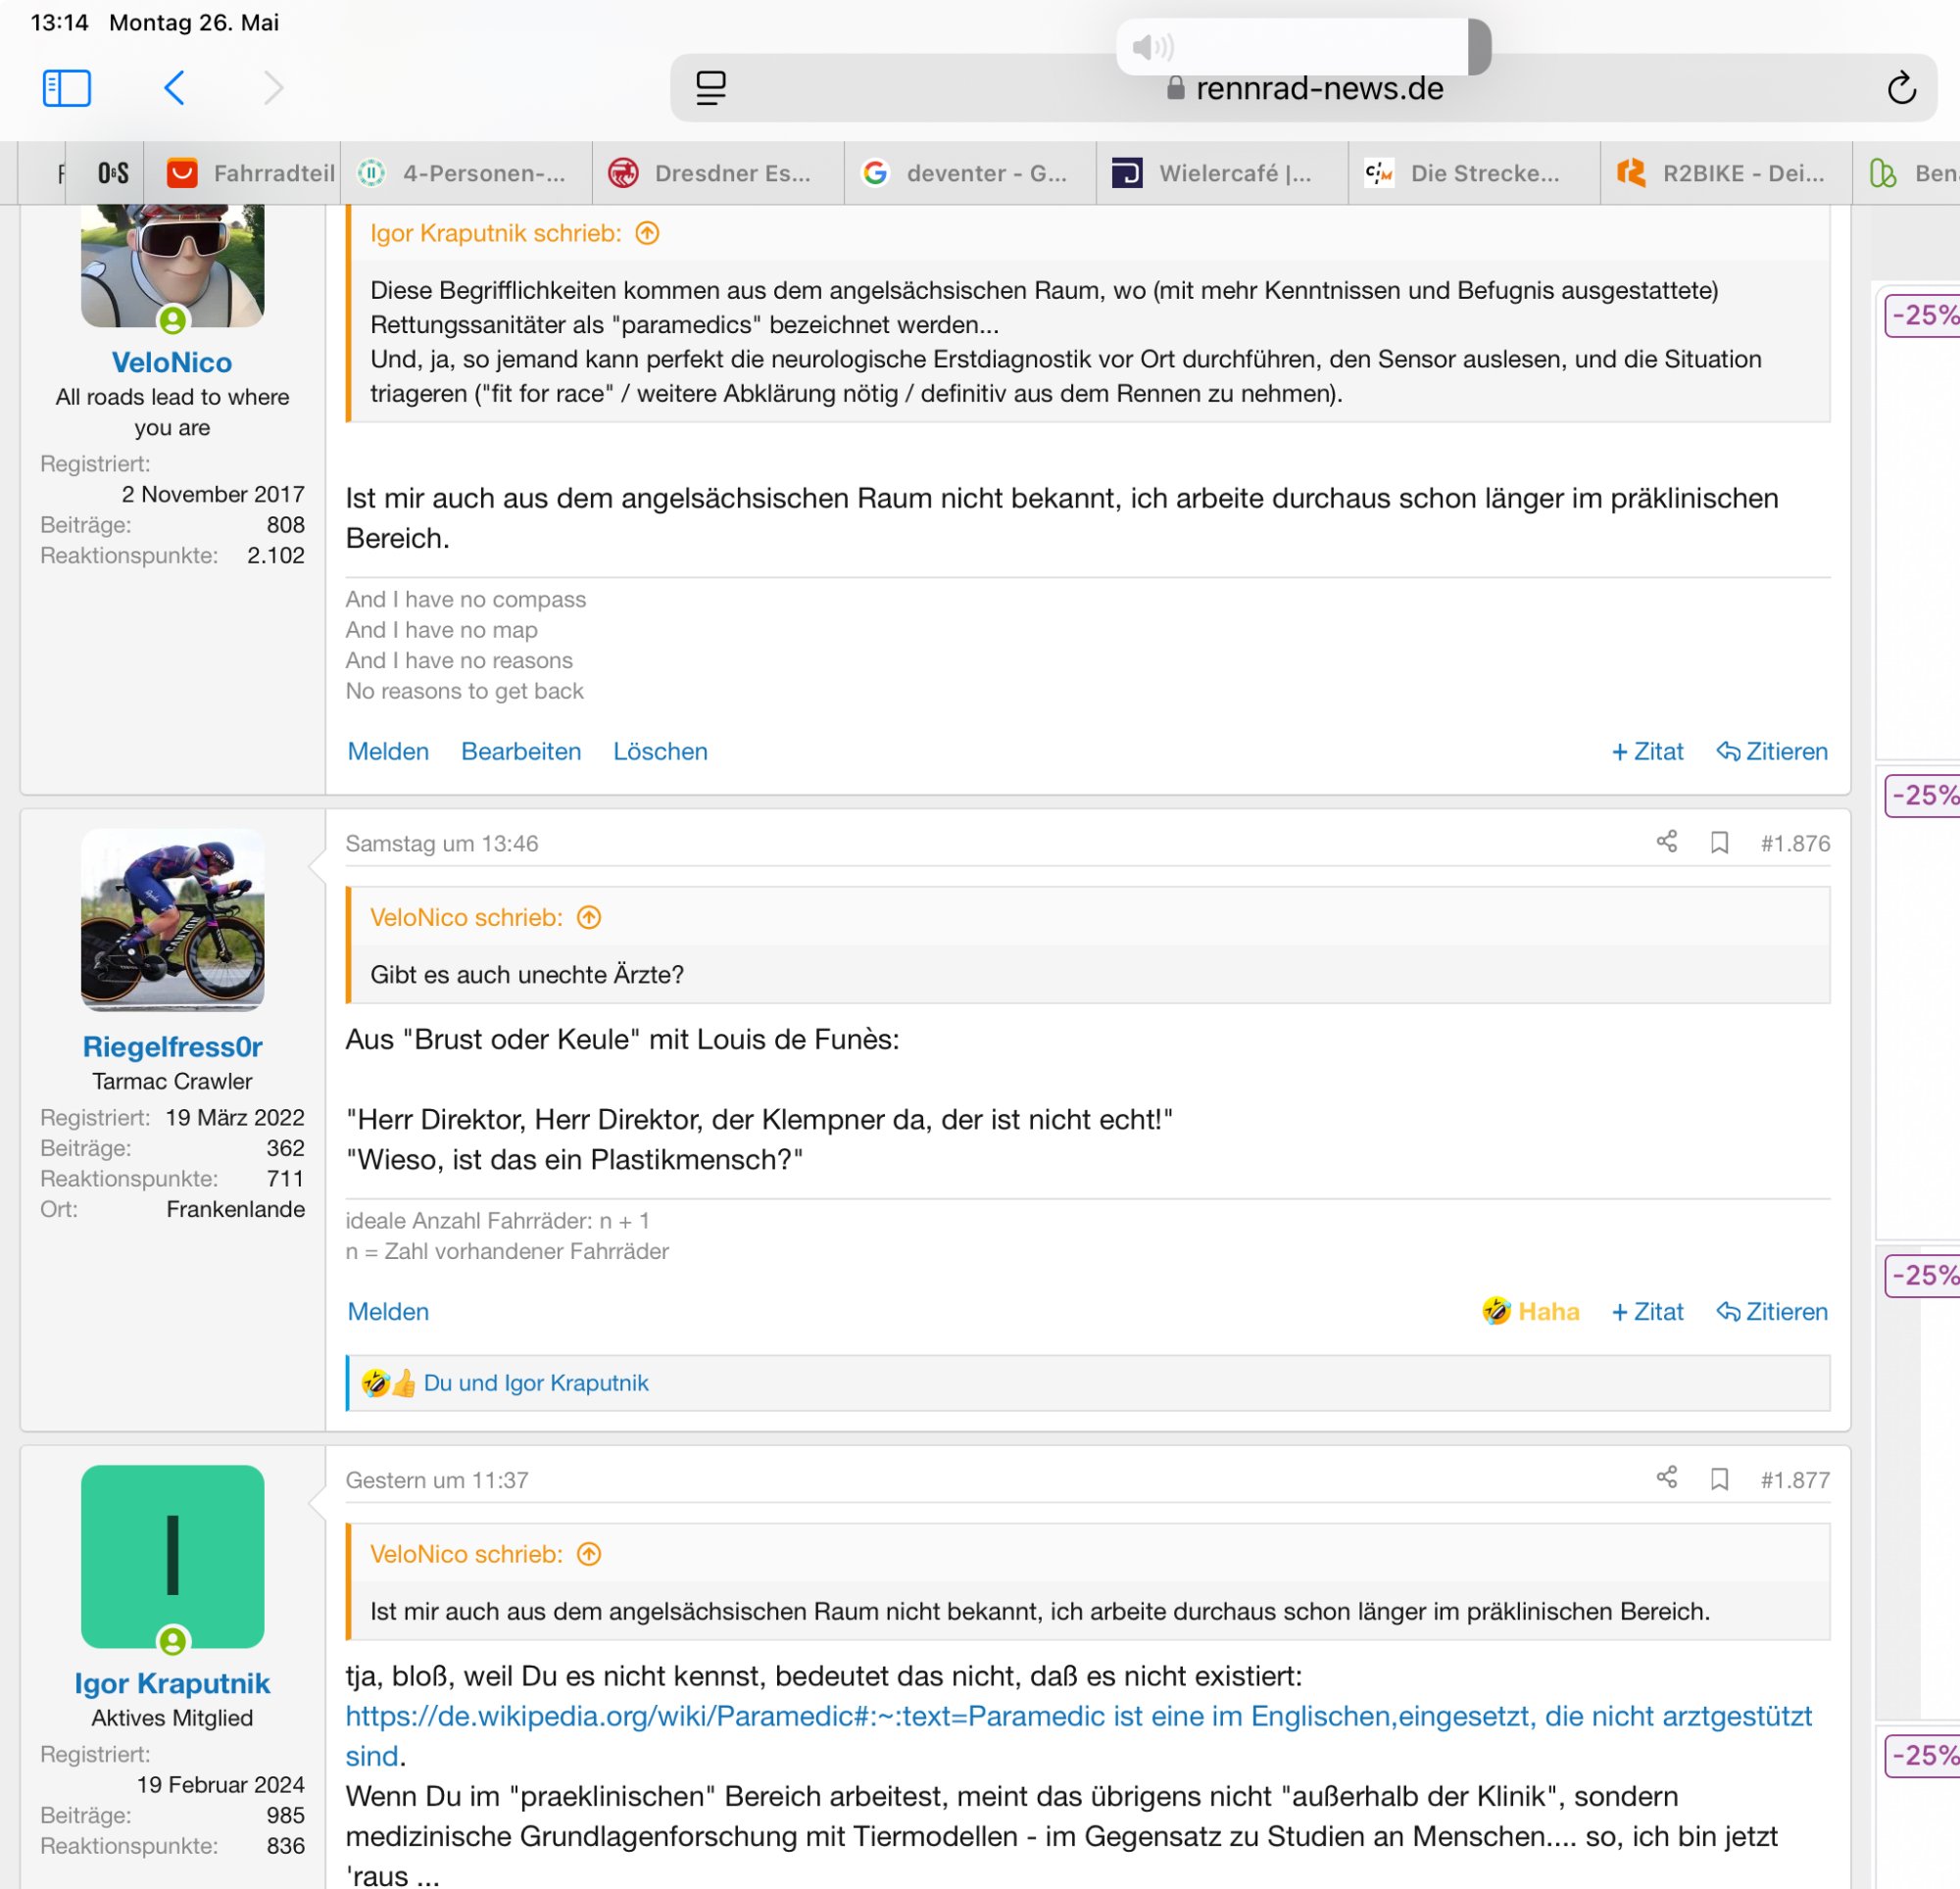Viewport: 1960px width, 1889px height.
Task: Open Riegelfress0r's avatar profile picture
Action: [172, 919]
